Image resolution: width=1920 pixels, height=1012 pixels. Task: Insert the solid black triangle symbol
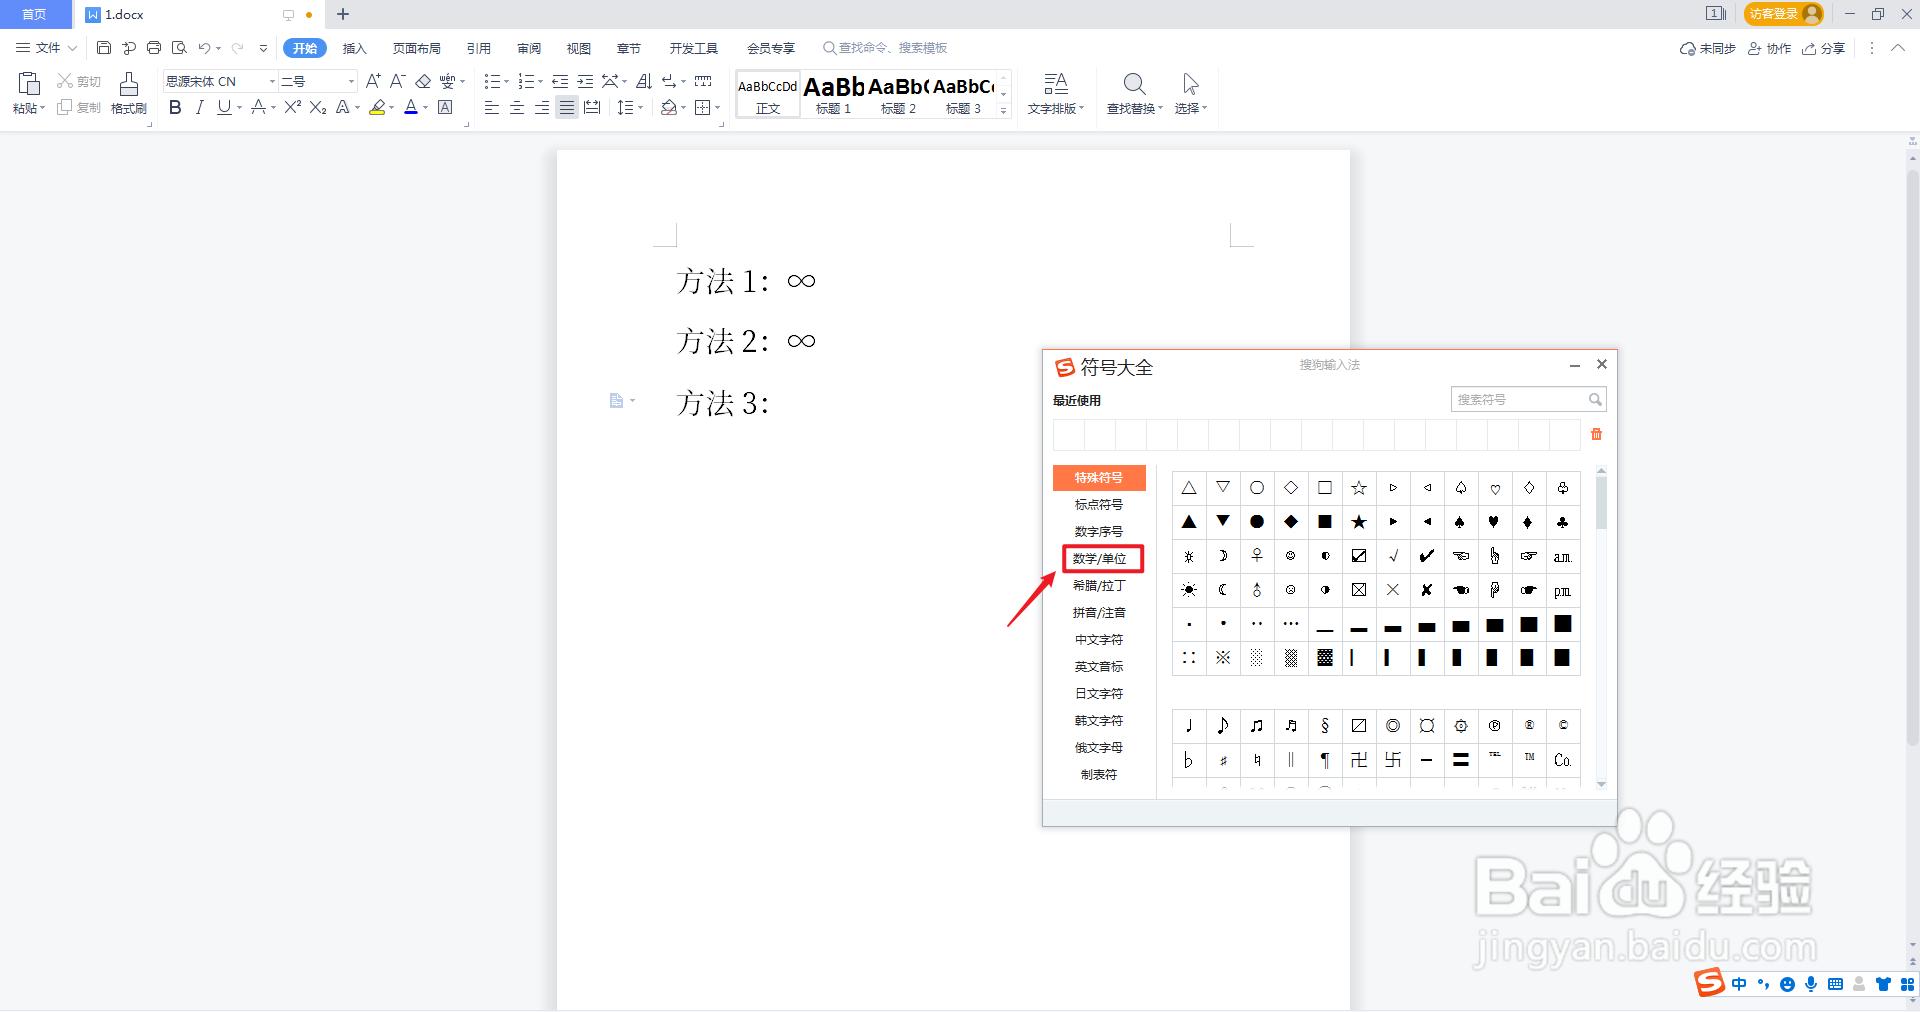pyautogui.click(x=1189, y=522)
